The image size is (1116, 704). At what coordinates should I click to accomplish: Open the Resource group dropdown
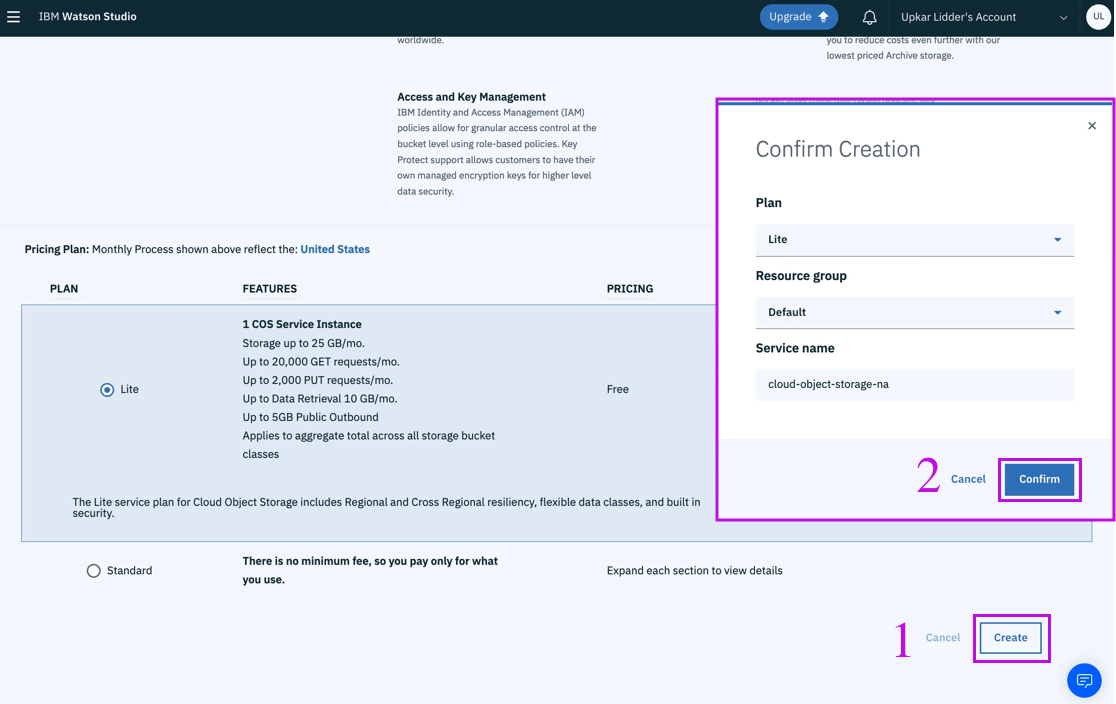point(915,312)
